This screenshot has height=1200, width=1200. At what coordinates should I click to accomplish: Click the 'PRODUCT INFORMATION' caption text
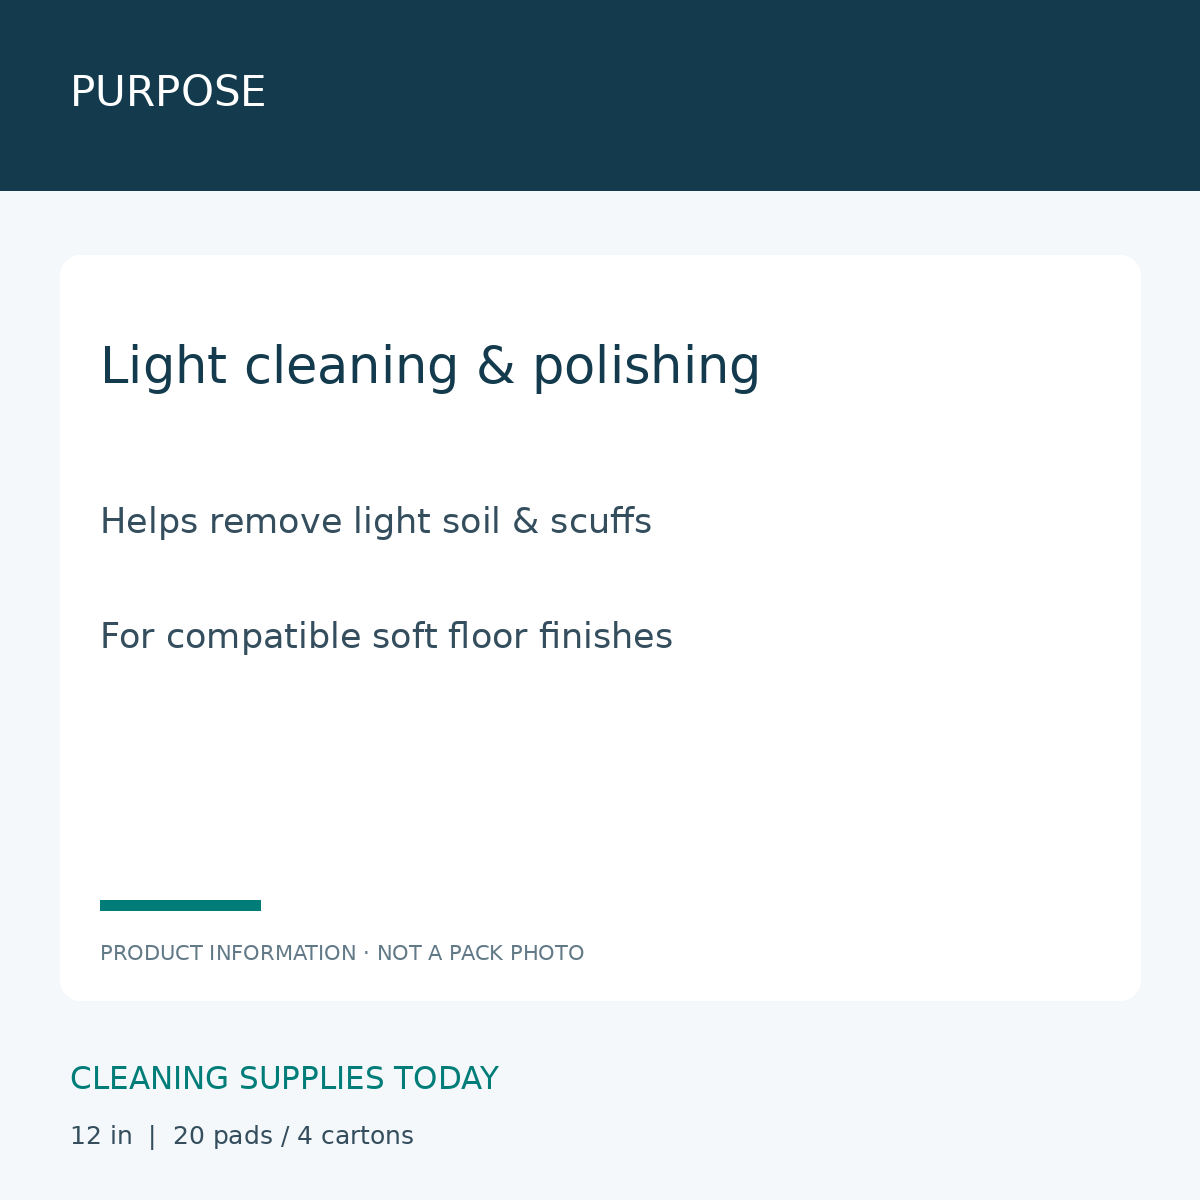click(228, 953)
